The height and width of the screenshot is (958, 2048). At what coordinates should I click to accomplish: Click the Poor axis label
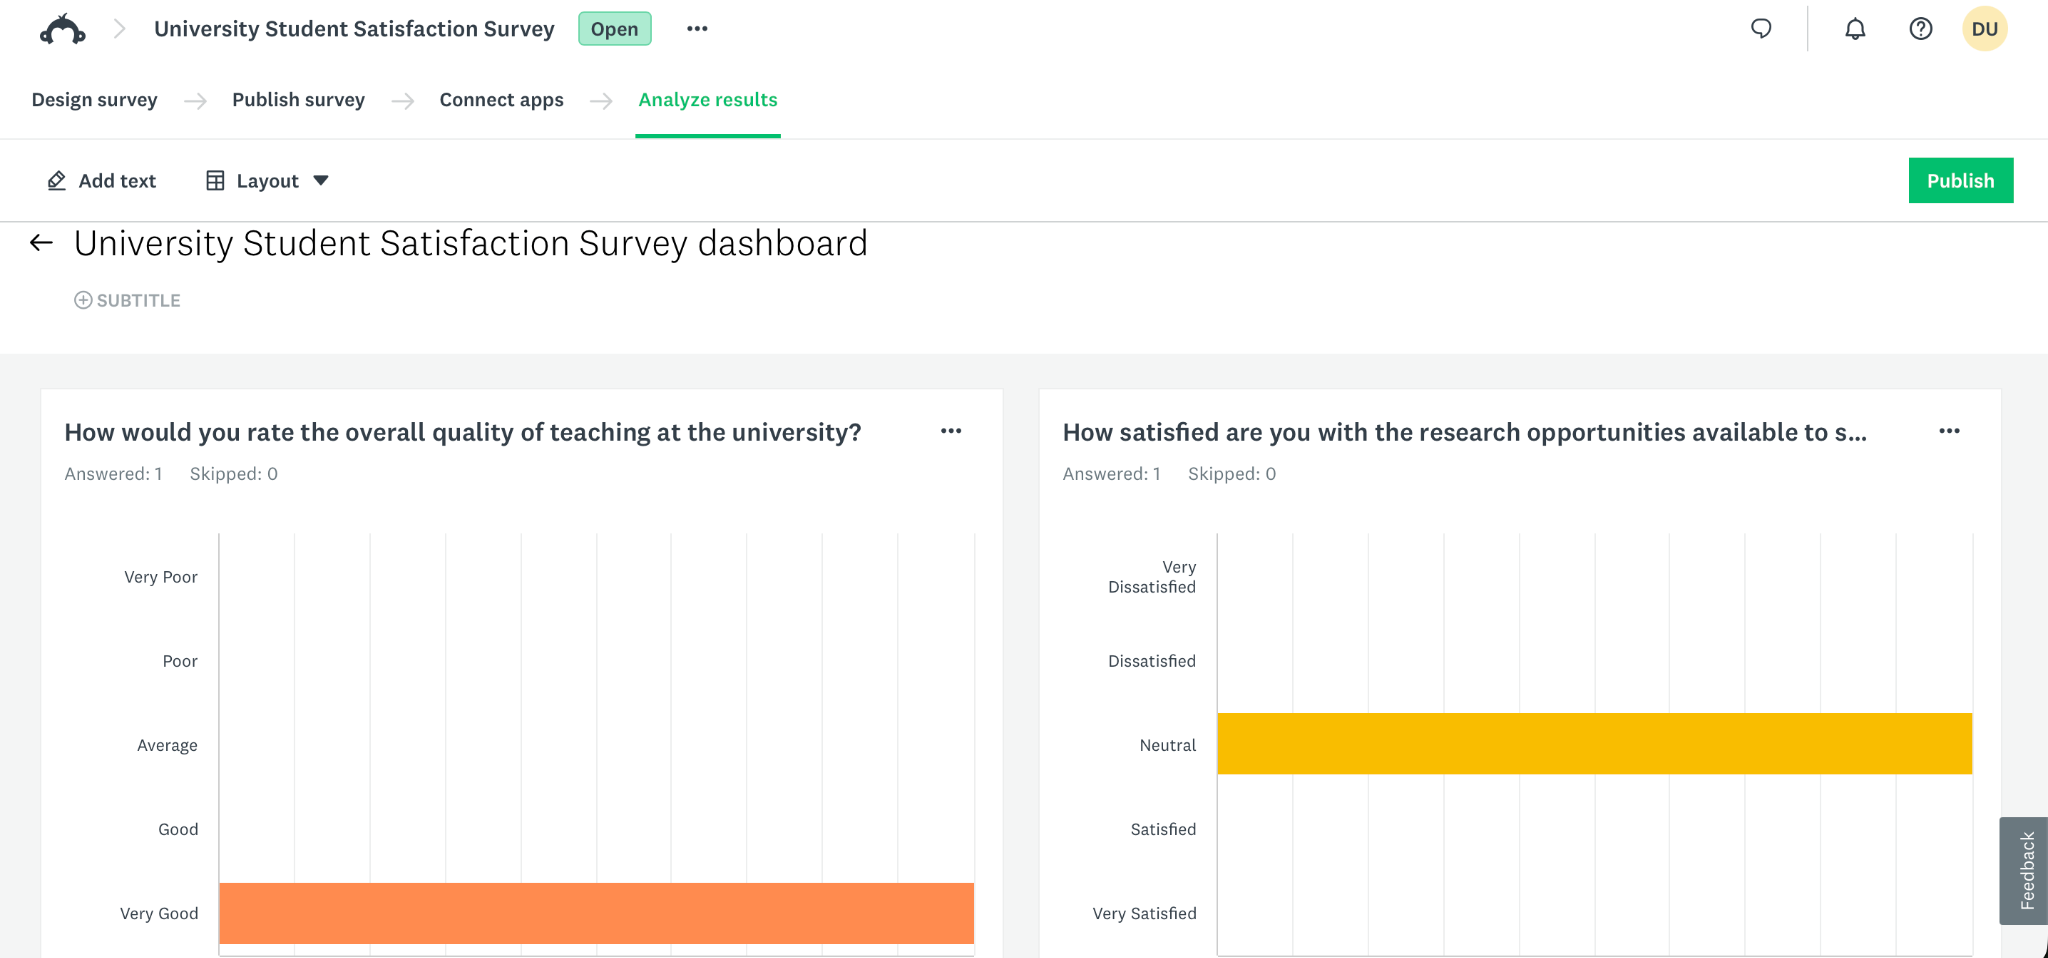[180, 661]
